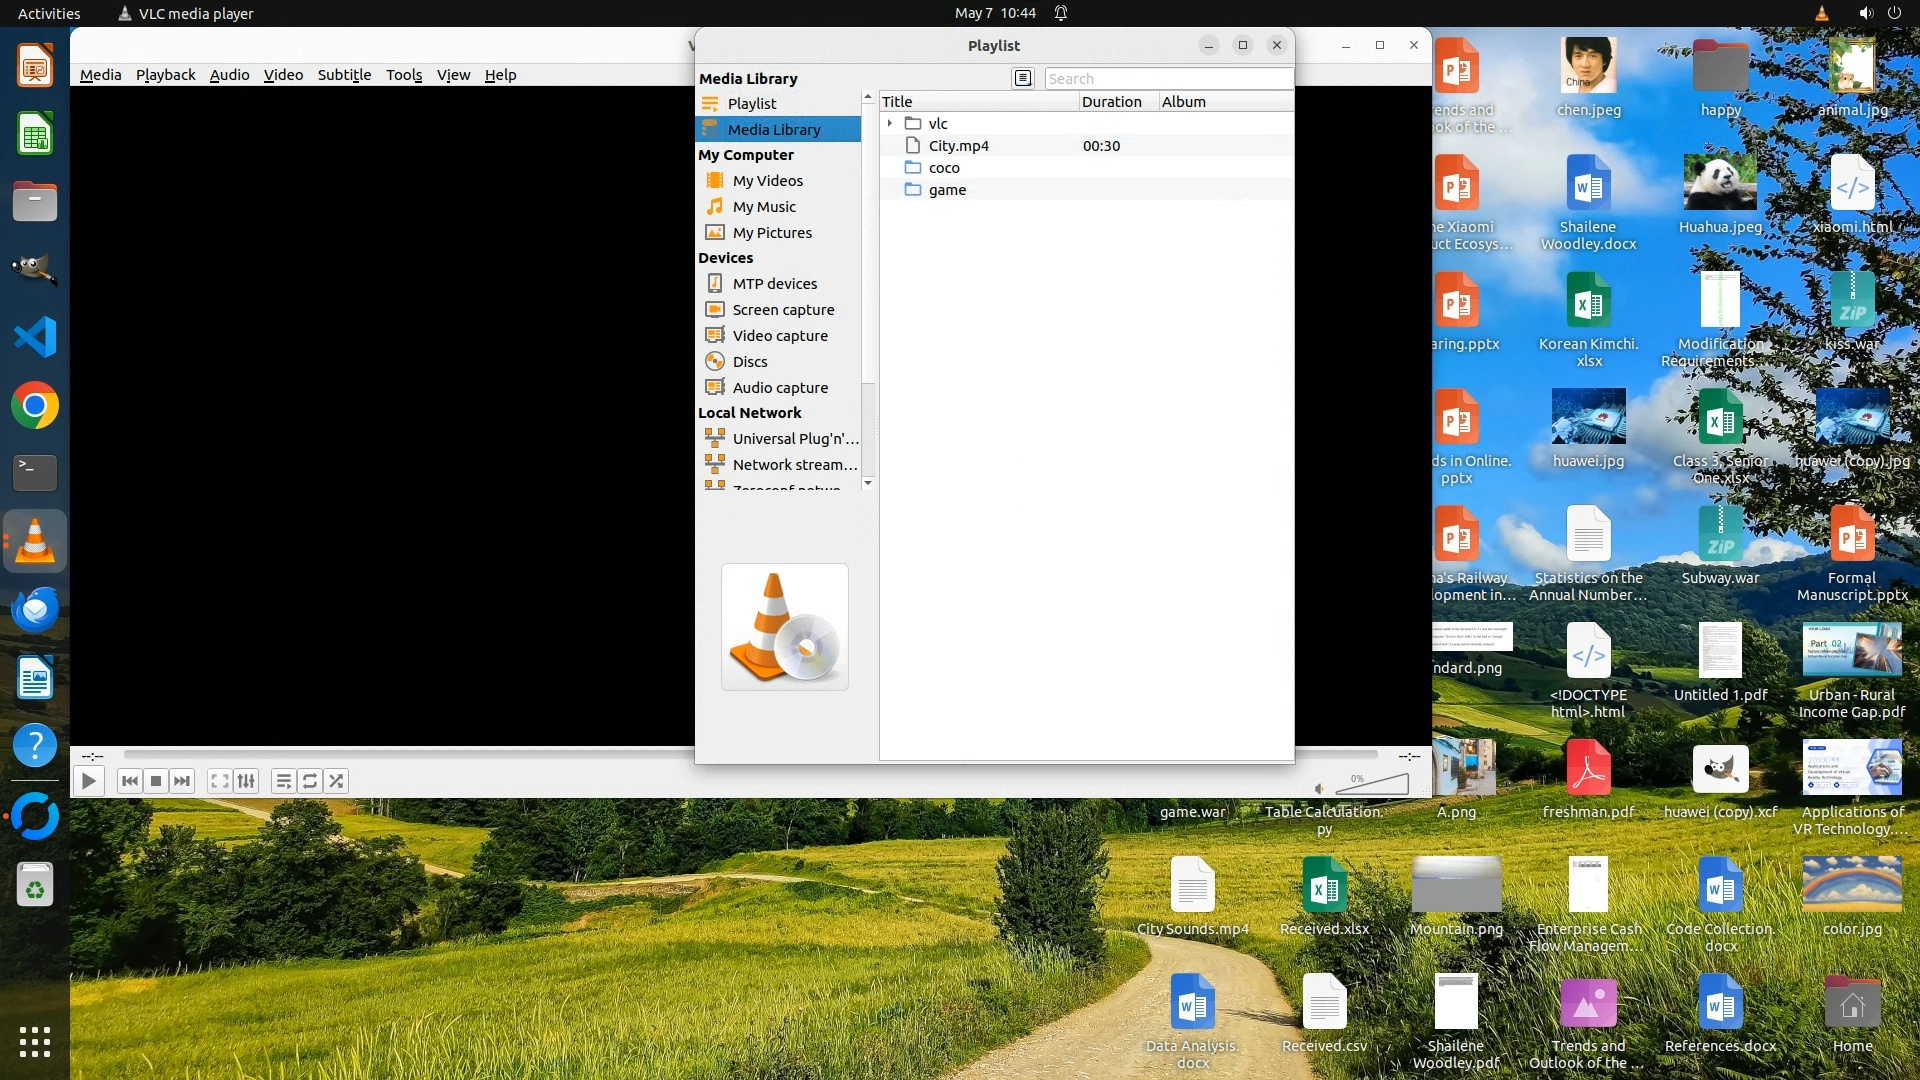Open extended settings equalizer icon
The image size is (1920, 1080).
(x=246, y=781)
